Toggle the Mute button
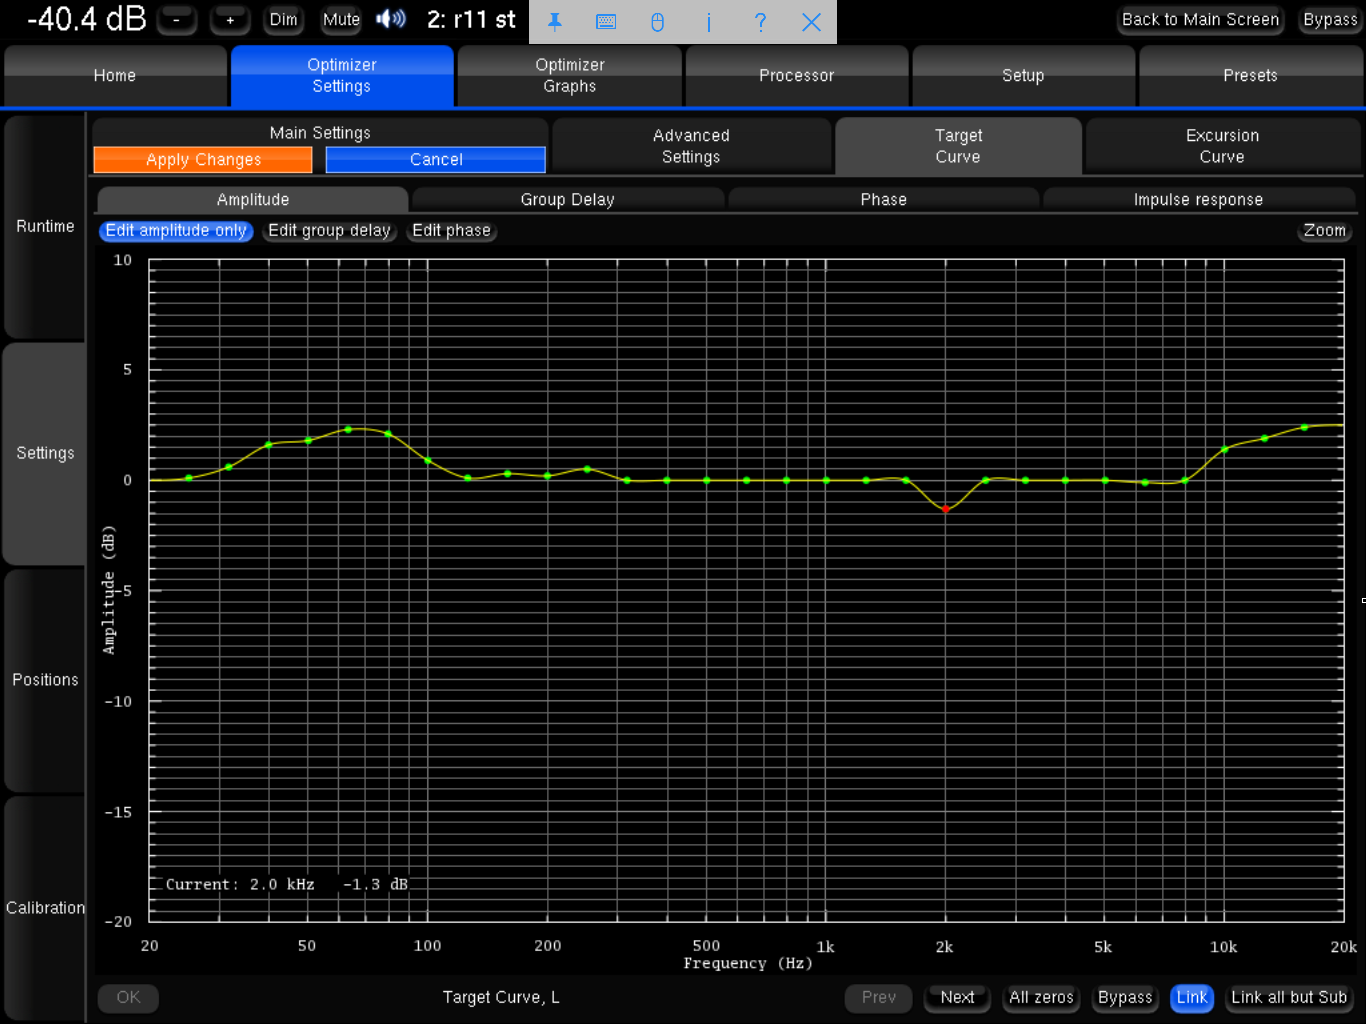Viewport: 1366px width, 1024px height. coord(341,20)
